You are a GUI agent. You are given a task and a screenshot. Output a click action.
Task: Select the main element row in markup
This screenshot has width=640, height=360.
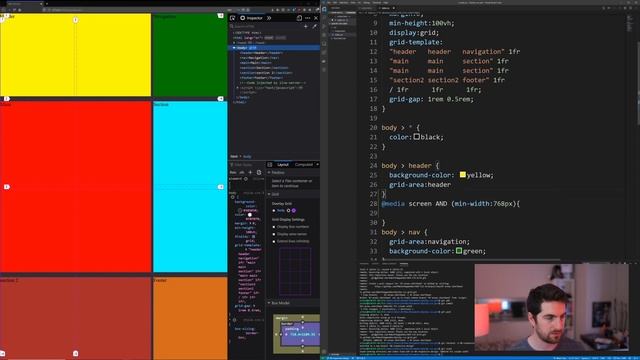pyautogui.click(x=256, y=63)
